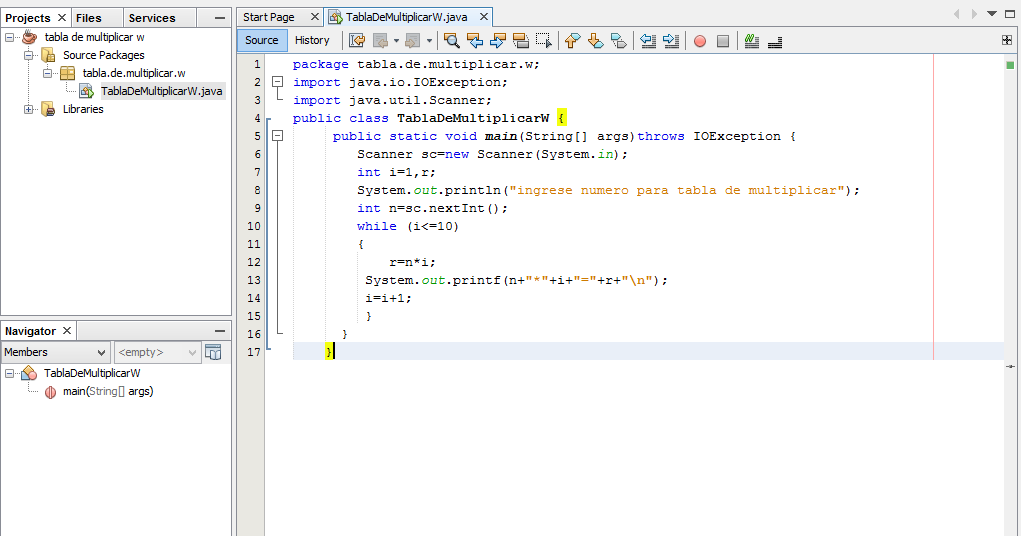The width and height of the screenshot is (1021, 536).
Task: Collapse the main method fold at line 5
Action: coord(277,136)
